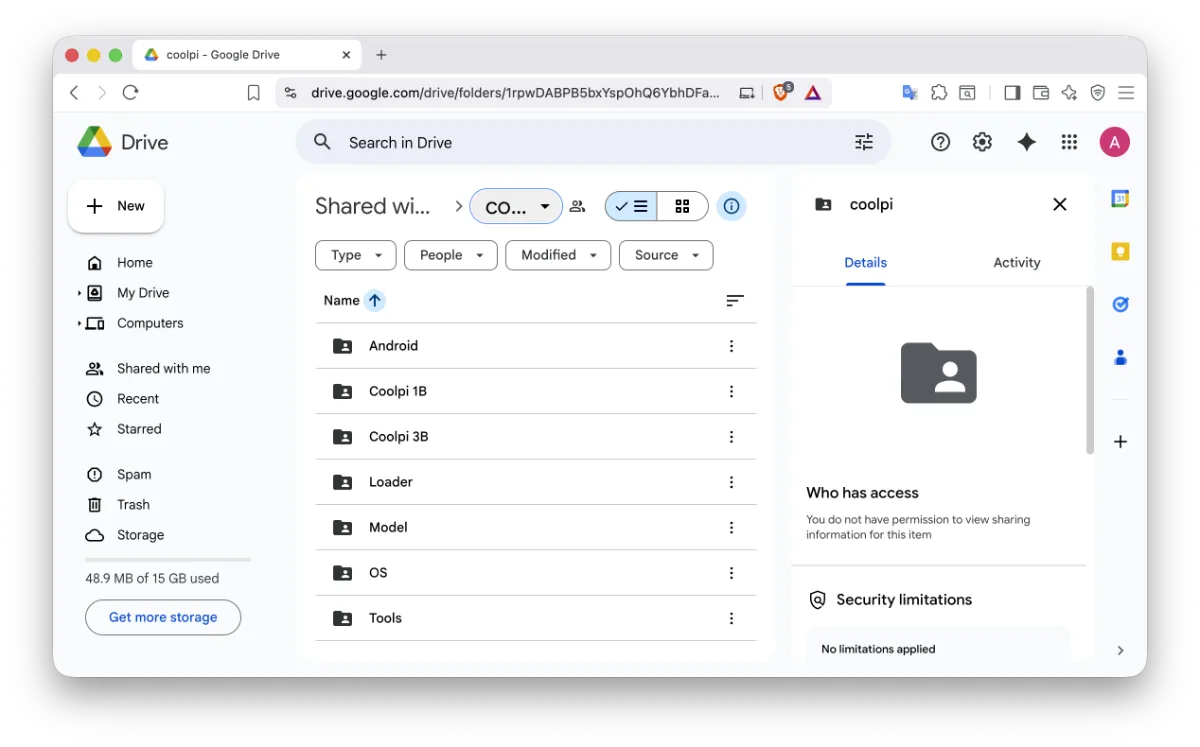Expand the My Drive tree arrow

[x=79, y=293]
